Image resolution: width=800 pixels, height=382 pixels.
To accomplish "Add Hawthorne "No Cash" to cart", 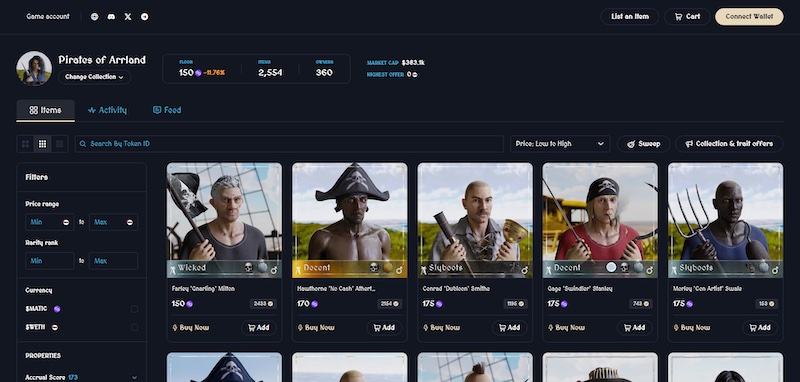I will pyautogui.click(x=384, y=327).
